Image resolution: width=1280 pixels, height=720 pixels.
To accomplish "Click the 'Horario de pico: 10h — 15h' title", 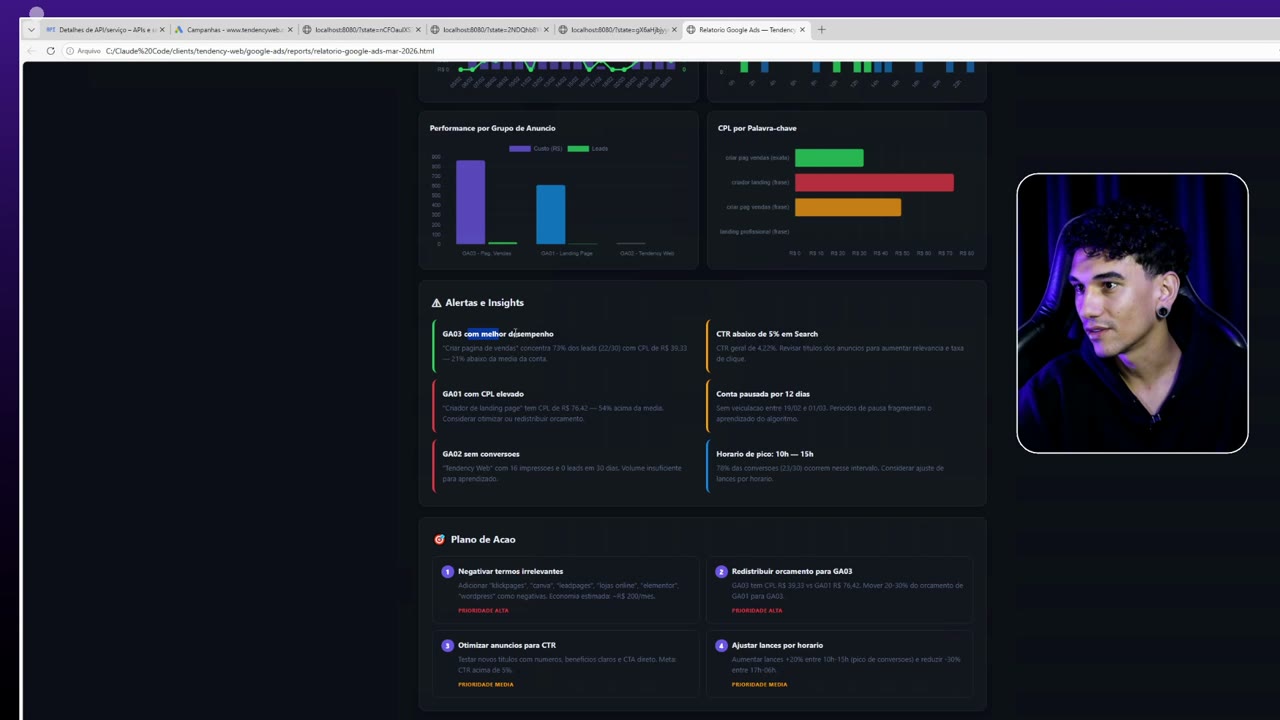I will (765, 454).
